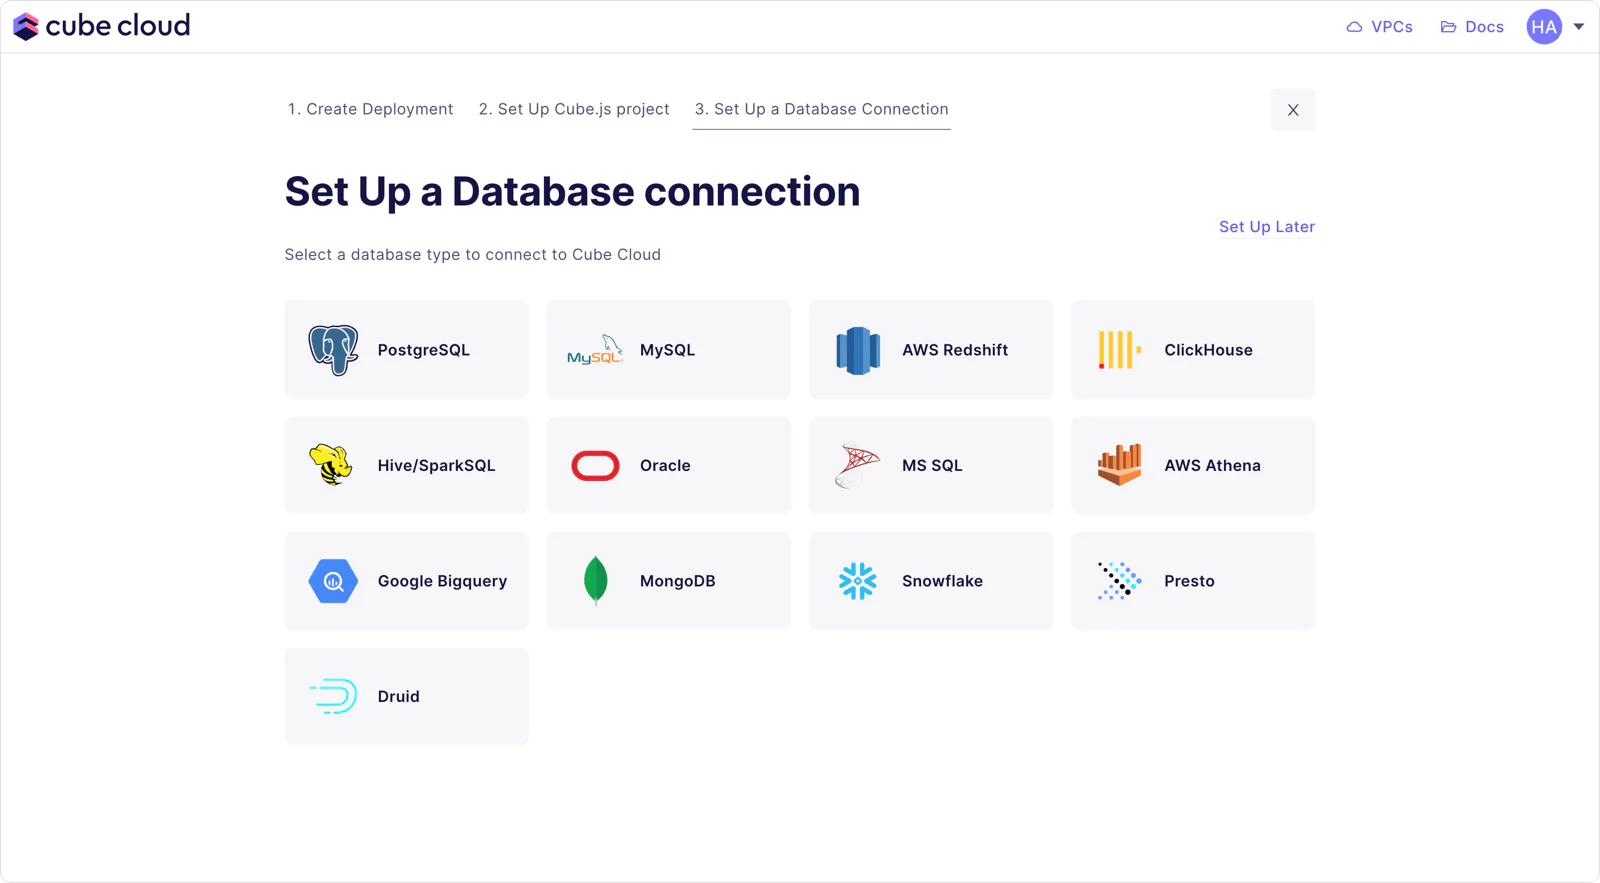Click the VPCs cloud icon

tap(1354, 27)
